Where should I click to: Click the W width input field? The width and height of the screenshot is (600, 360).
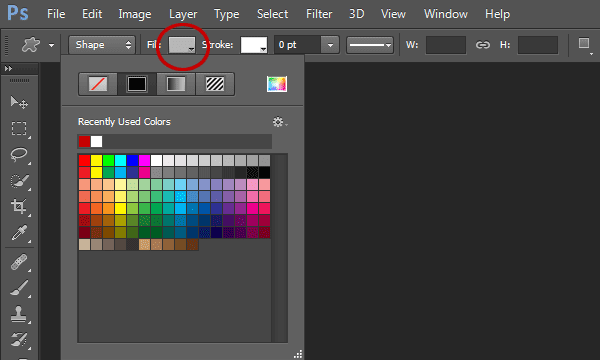[446, 45]
